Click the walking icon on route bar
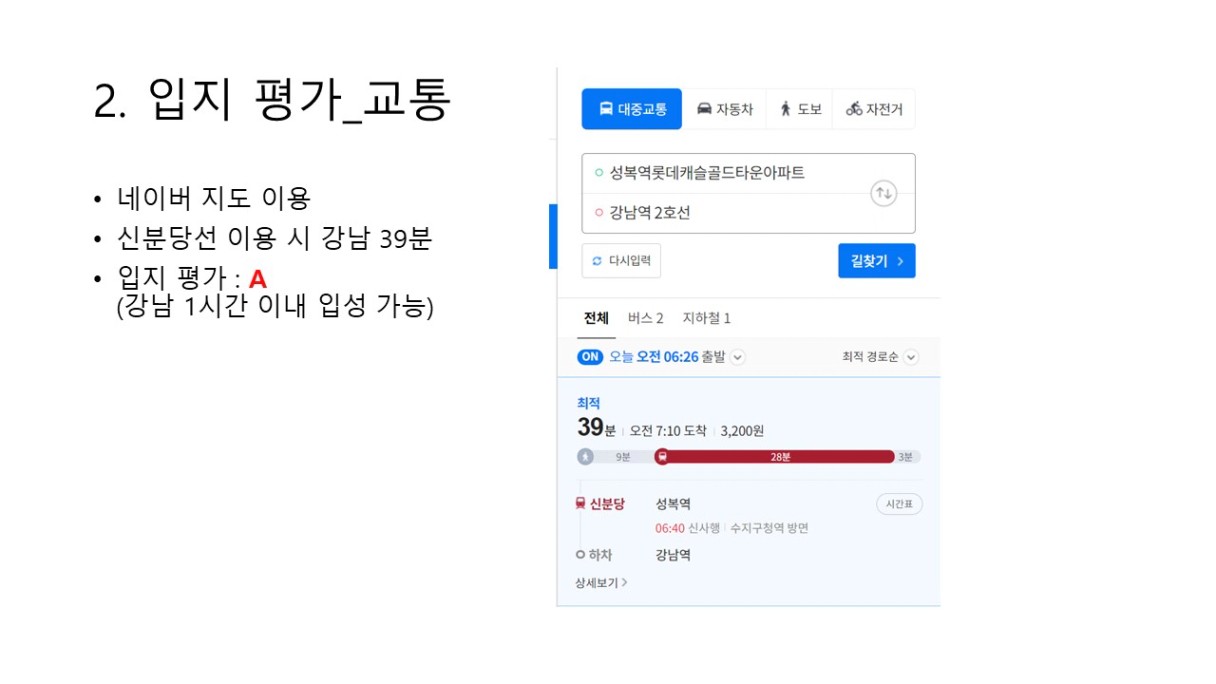The width and height of the screenshot is (1216, 684). point(586,457)
